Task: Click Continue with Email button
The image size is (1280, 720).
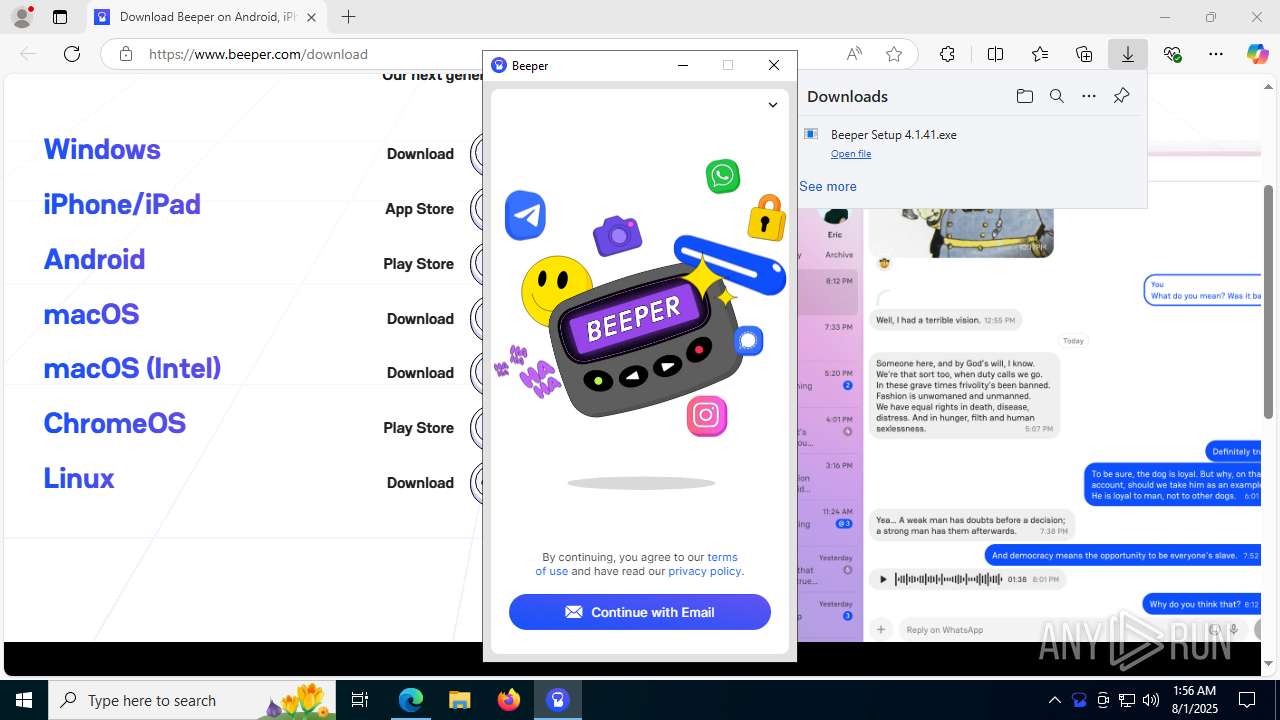Action: pyautogui.click(x=640, y=612)
